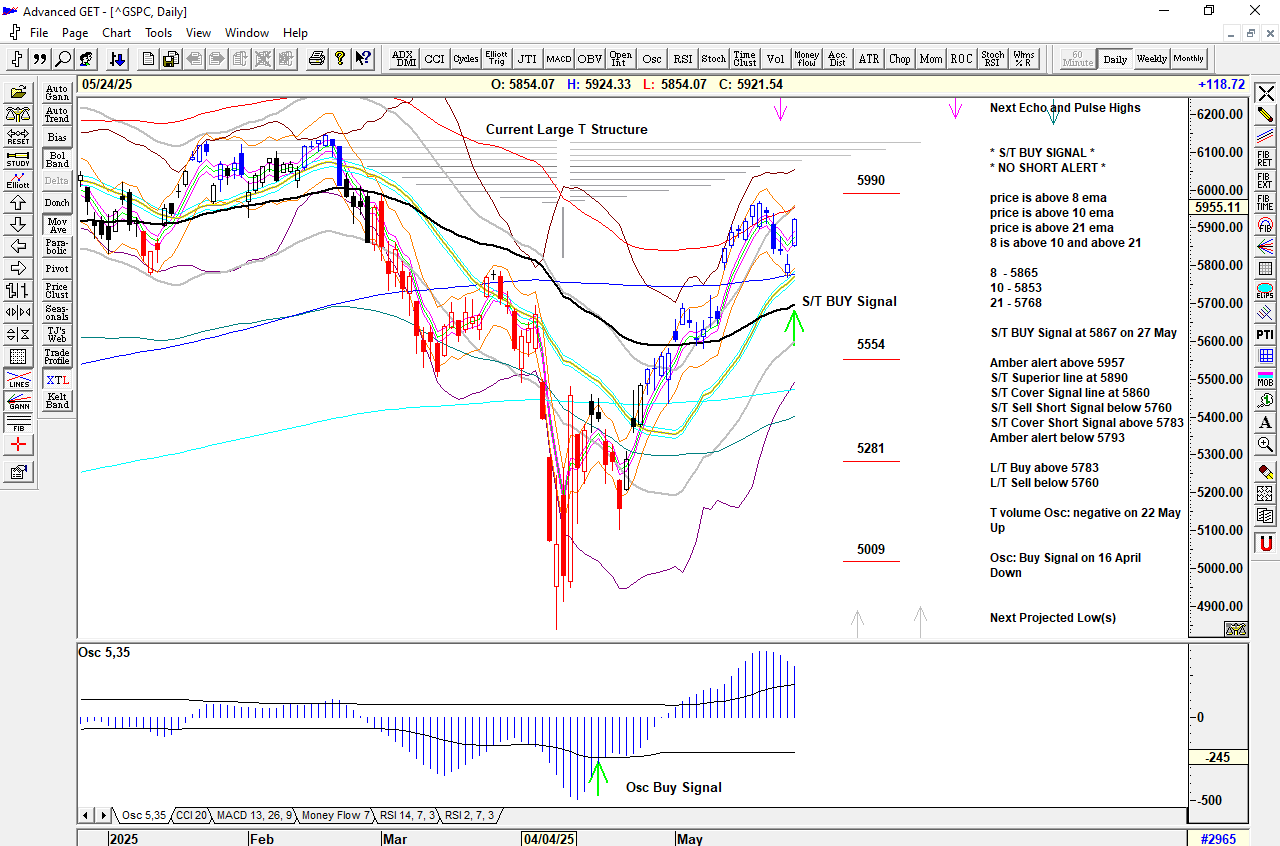
Task: Select the PTI tool on right sidebar
Action: pyautogui.click(x=1265, y=334)
